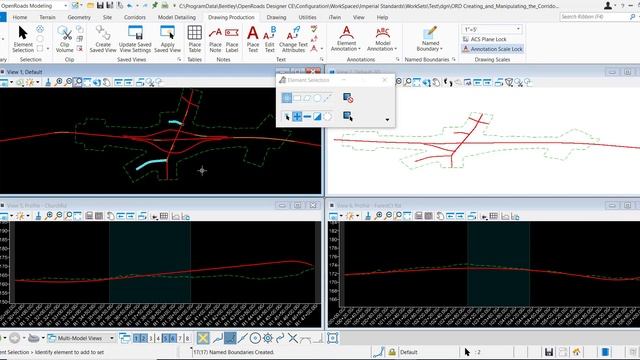The width and height of the screenshot is (640, 360).
Task: Select Add mode in Element Selection
Action: point(297,117)
